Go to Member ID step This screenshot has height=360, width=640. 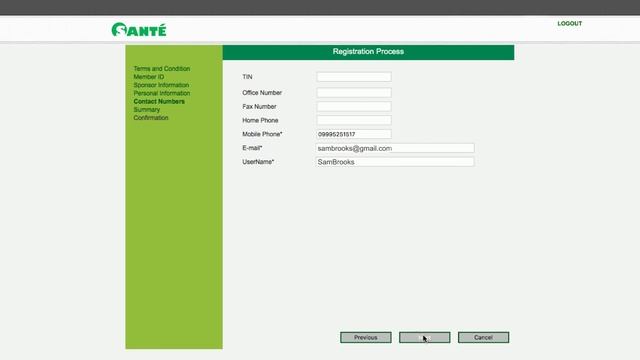[149, 77]
